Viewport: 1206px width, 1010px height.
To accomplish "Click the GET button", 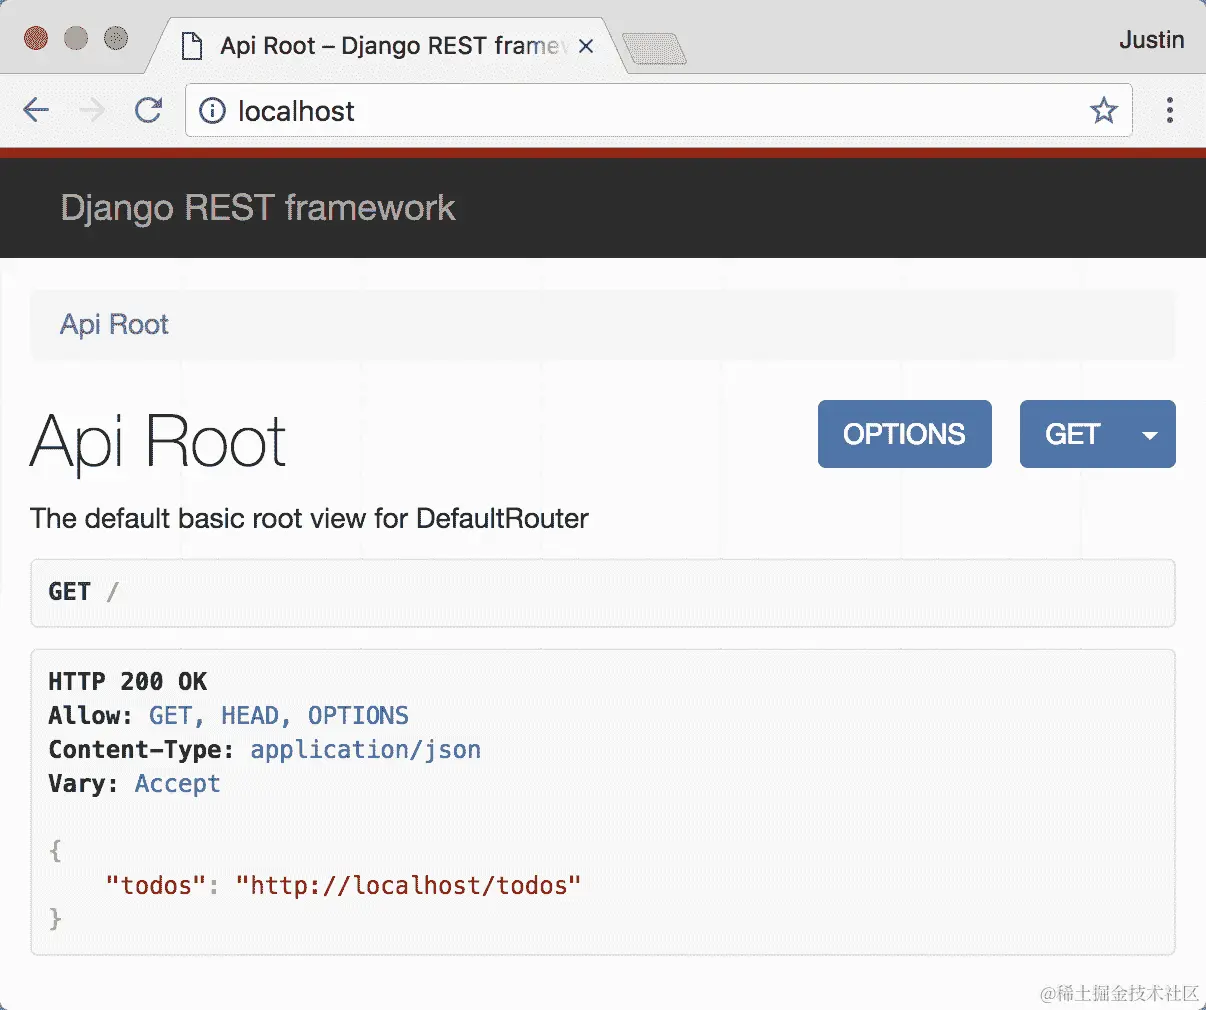I will pos(1072,434).
